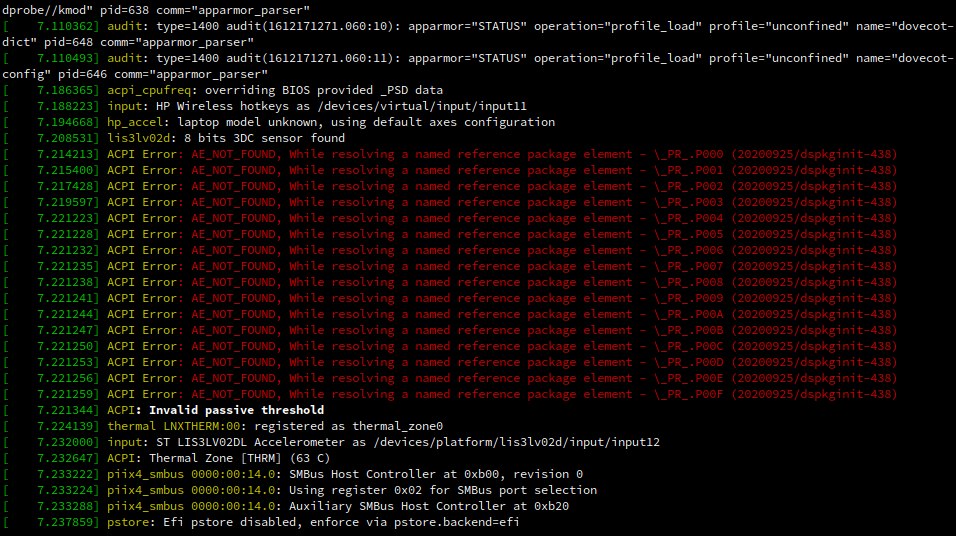Image resolution: width=956 pixels, height=536 pixels.
Task: Click 'Using register 0x02 for SMBus port selection'
Action: click(x=443, y=490)
